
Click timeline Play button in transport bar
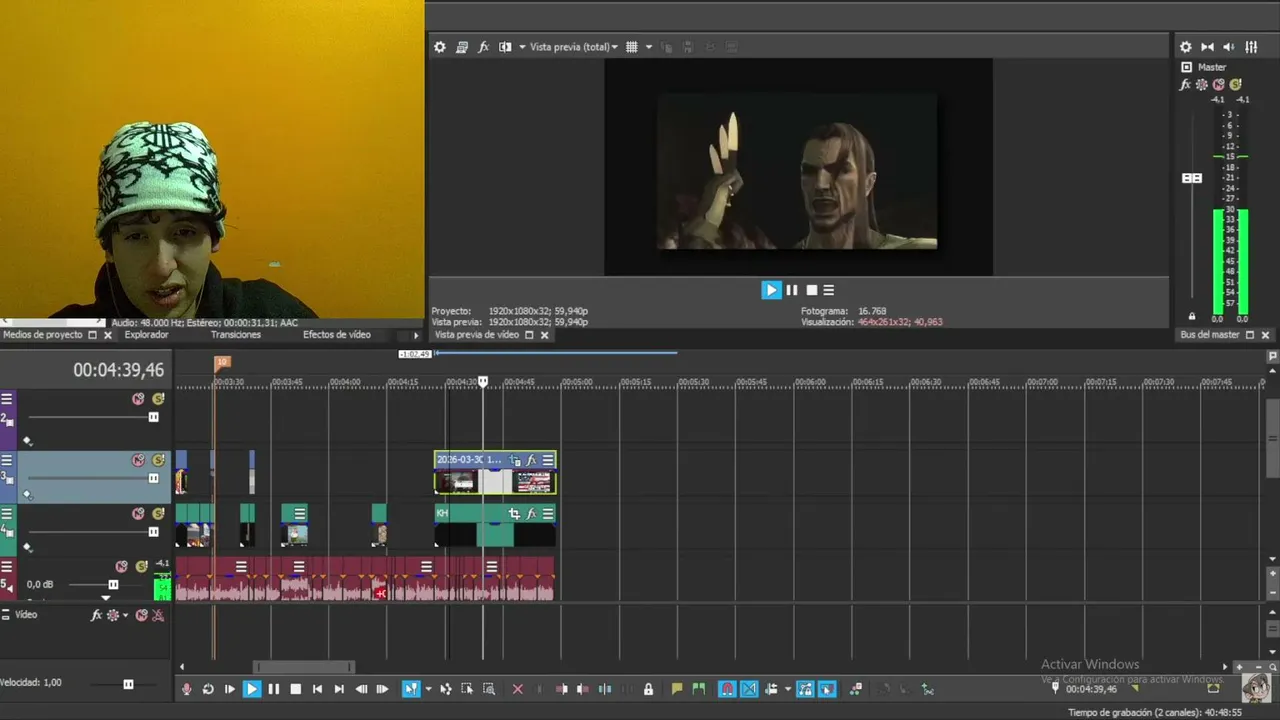[252, 689]
